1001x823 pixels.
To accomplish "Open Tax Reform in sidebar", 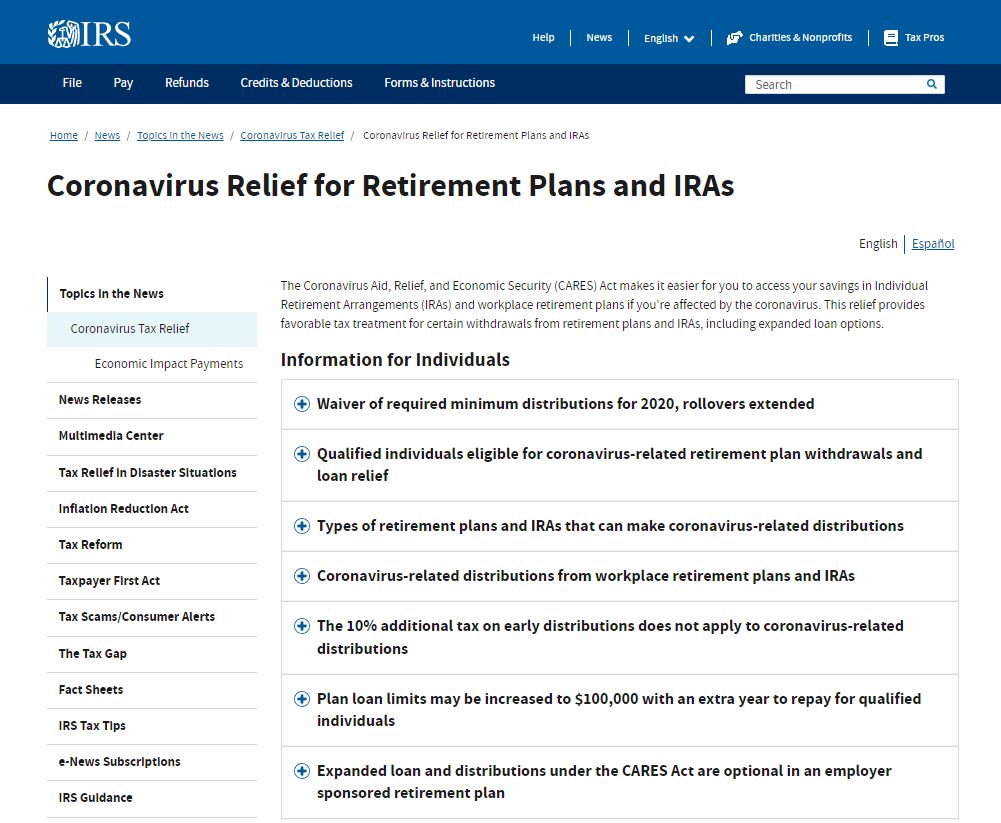I will (x=91, y=545).
